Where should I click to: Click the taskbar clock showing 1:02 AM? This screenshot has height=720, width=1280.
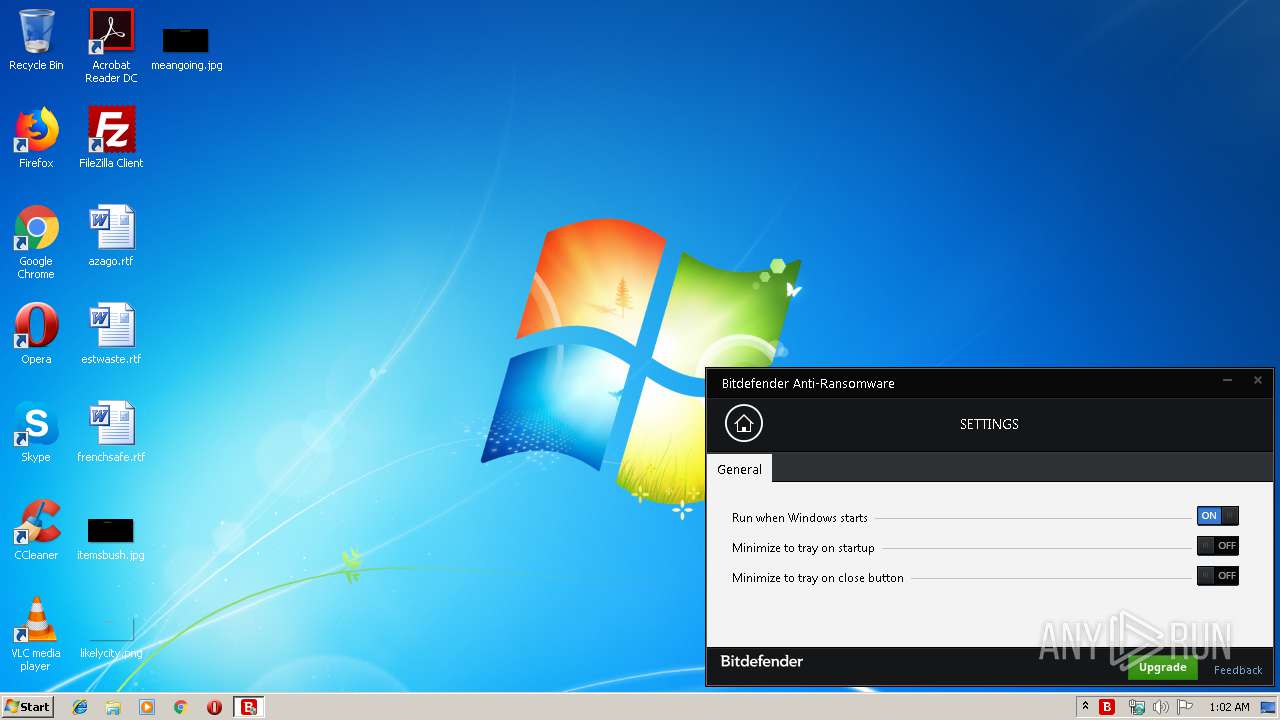point(1229,707)
